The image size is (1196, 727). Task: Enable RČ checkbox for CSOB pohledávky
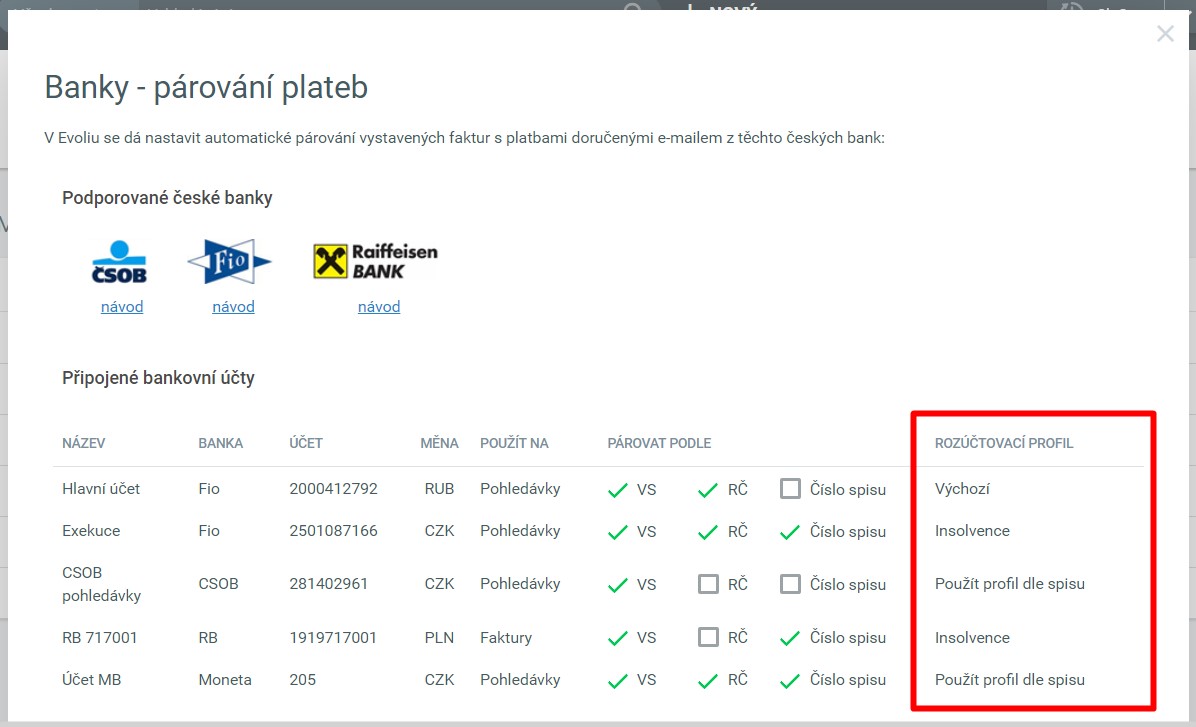tap(708, 584)
